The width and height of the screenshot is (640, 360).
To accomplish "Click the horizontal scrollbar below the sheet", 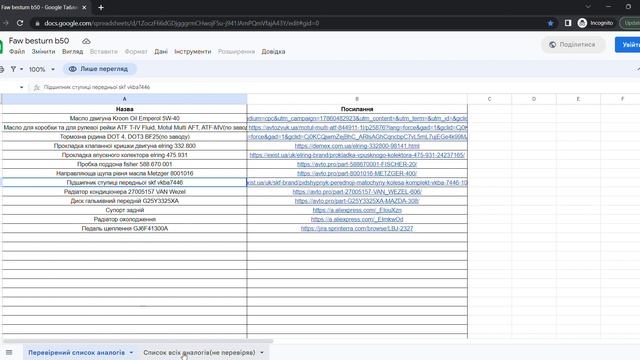I will coord(138,341).
